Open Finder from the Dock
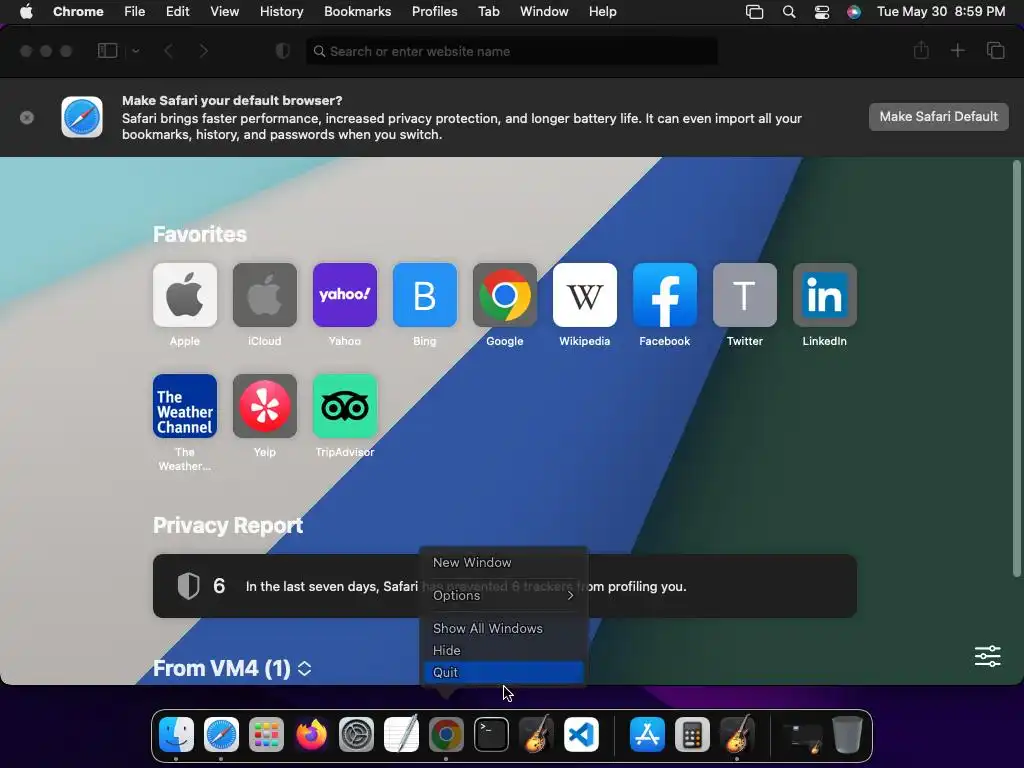Image resolution: width=1024 pixels, height=768 pixels. (176, 735)
